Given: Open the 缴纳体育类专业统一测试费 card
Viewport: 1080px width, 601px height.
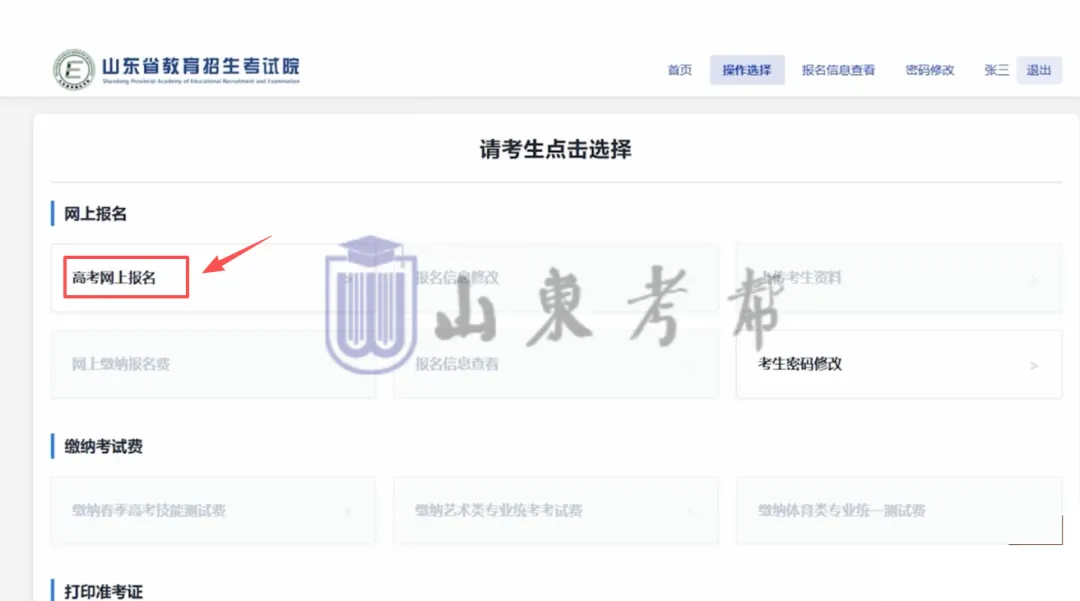Looking at the screenshot, I should point(899,511).
